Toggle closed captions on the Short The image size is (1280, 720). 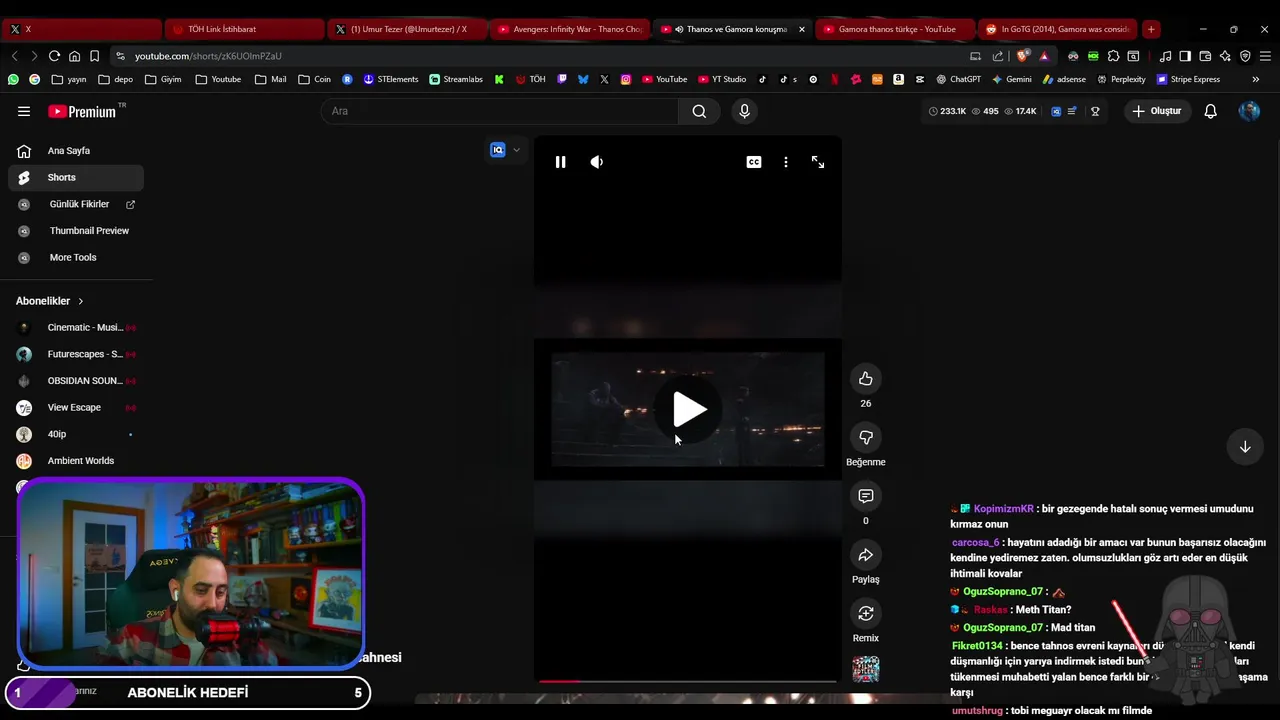click(x=754, y=162)
